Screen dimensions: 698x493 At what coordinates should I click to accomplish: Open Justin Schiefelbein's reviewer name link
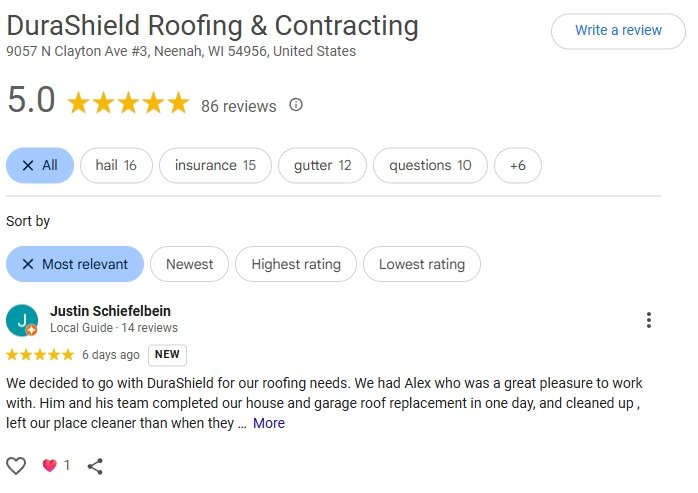[x=110, y=311]
